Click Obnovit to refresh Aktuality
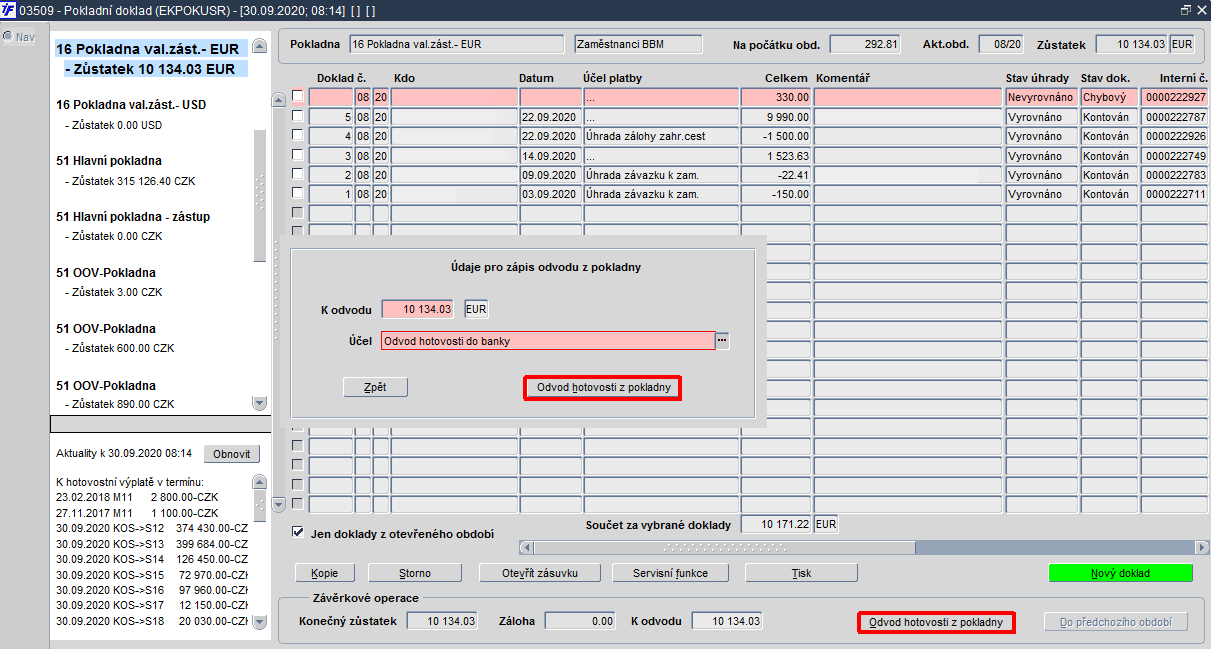1211x649 pixels. 232,454
